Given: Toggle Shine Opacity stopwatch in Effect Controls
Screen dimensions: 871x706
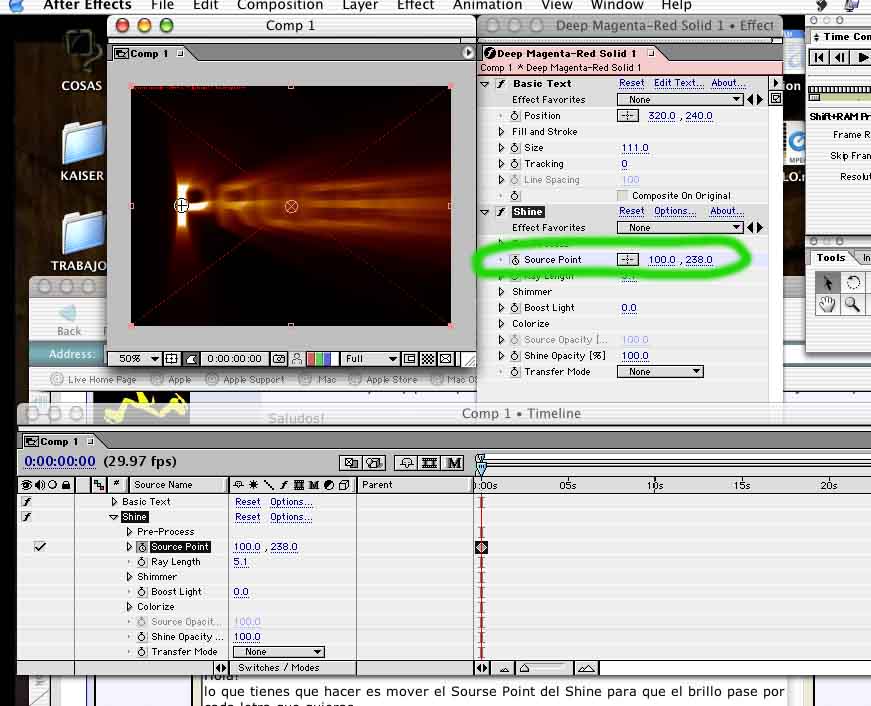Looking at the screenshot, I should click(x=514, y=355).
